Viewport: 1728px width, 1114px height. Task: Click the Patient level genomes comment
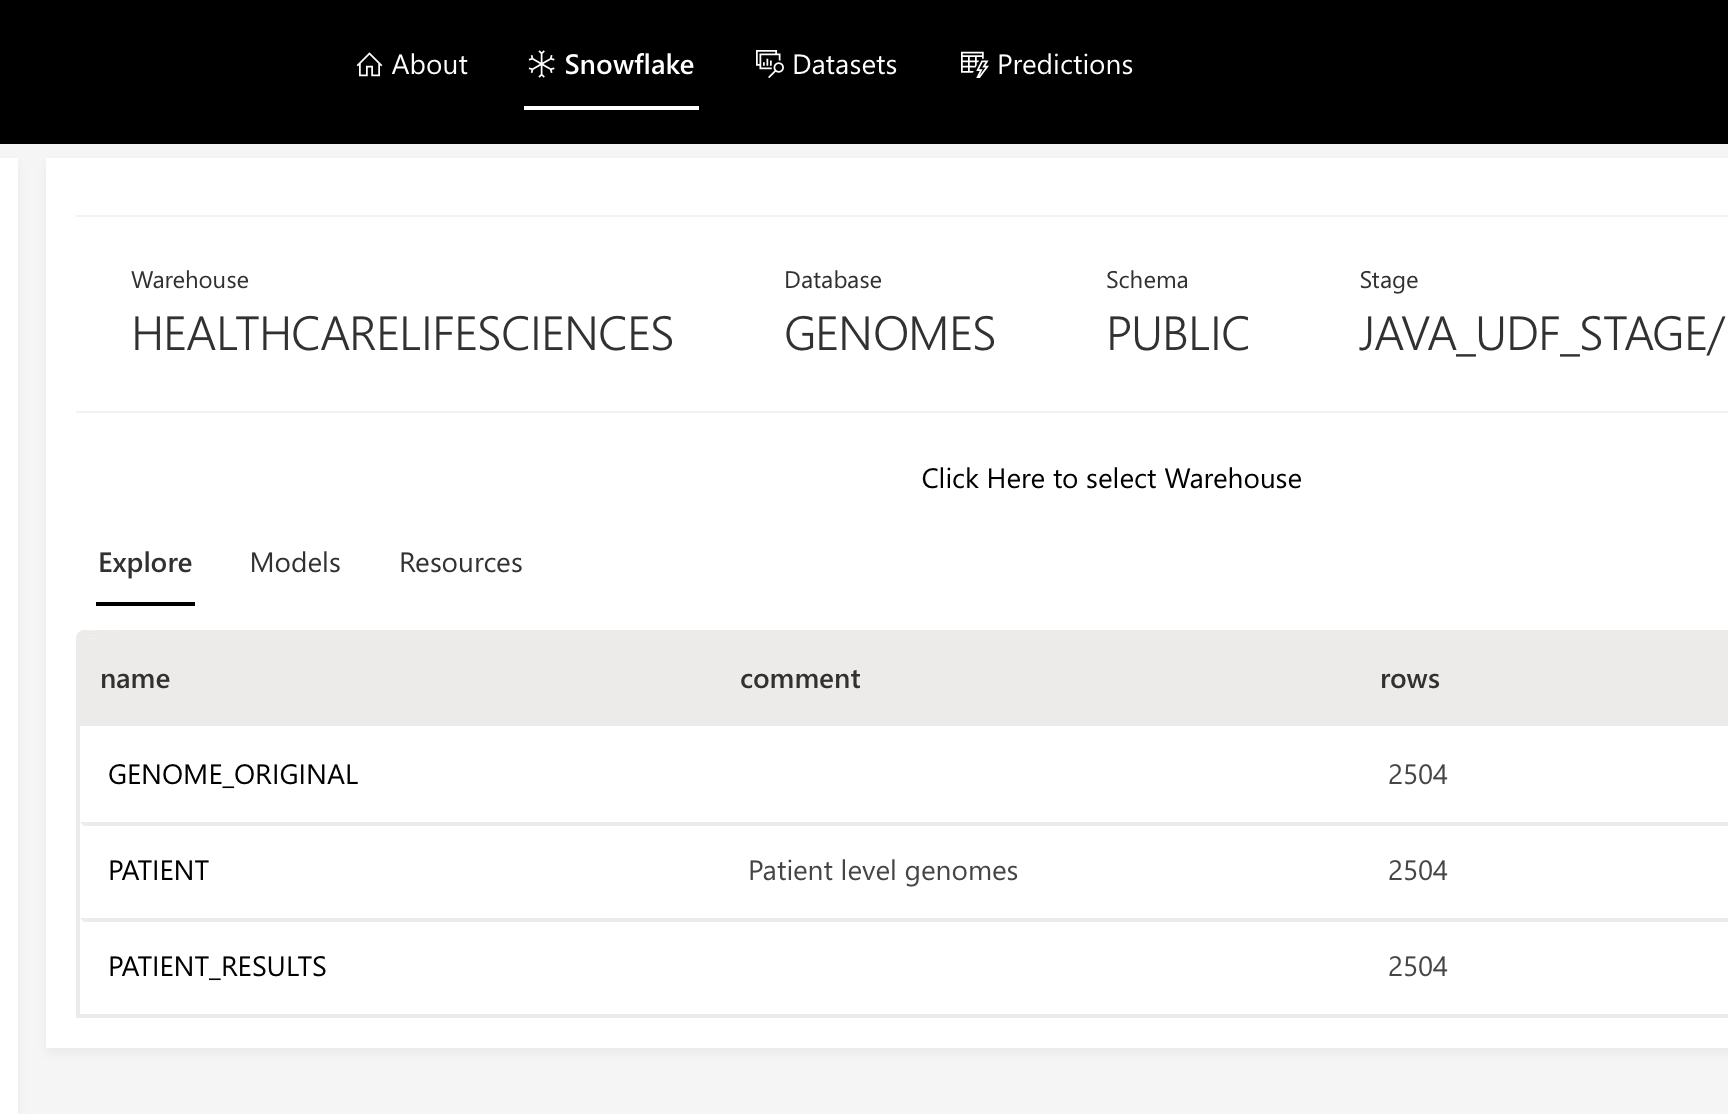pos(883,871)
